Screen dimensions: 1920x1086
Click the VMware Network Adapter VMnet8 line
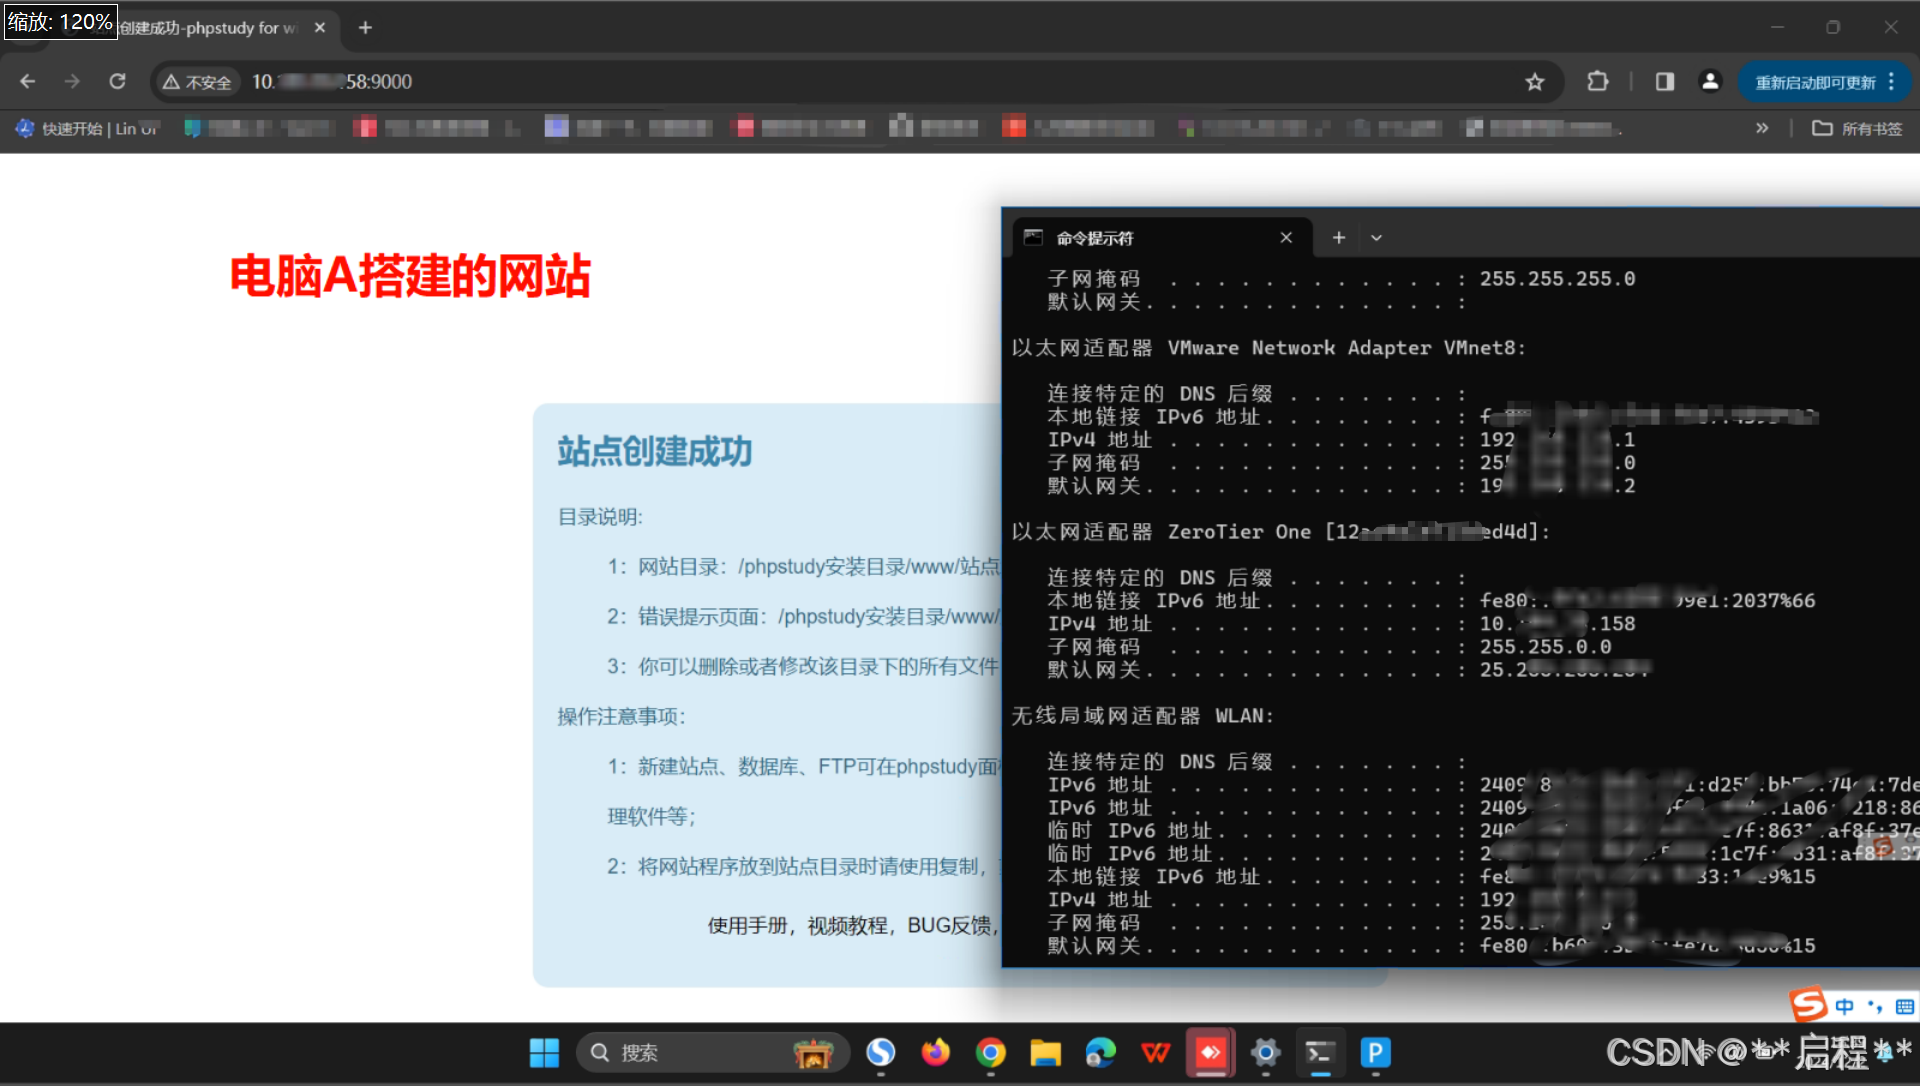tap(1268, 348)
